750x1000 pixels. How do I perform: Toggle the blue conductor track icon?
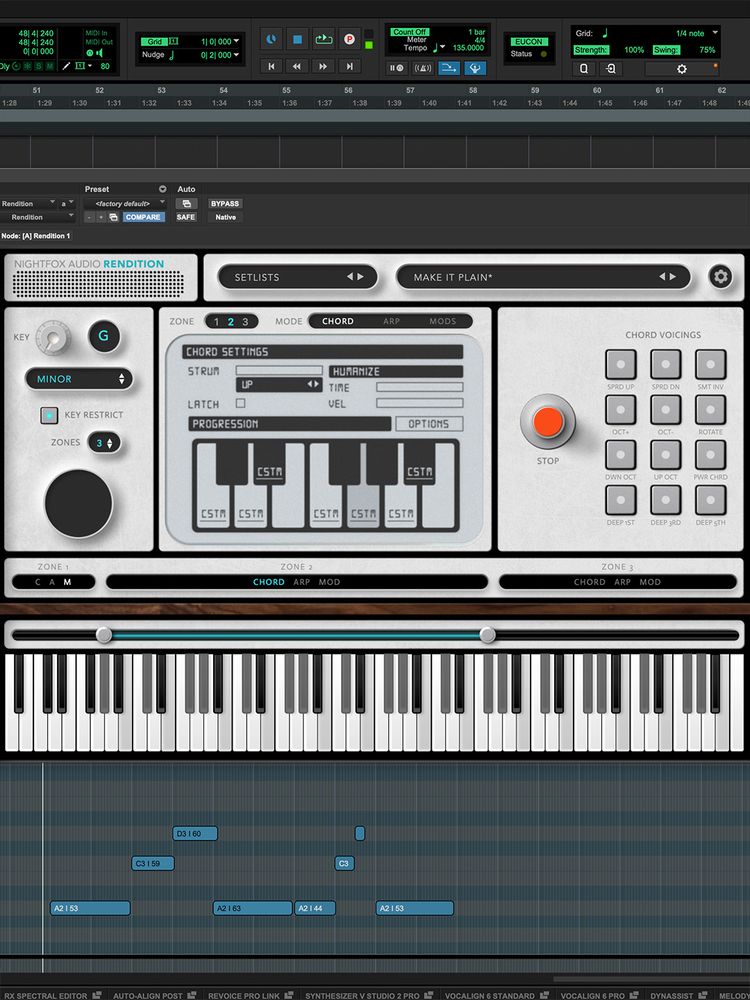[474, 68]
